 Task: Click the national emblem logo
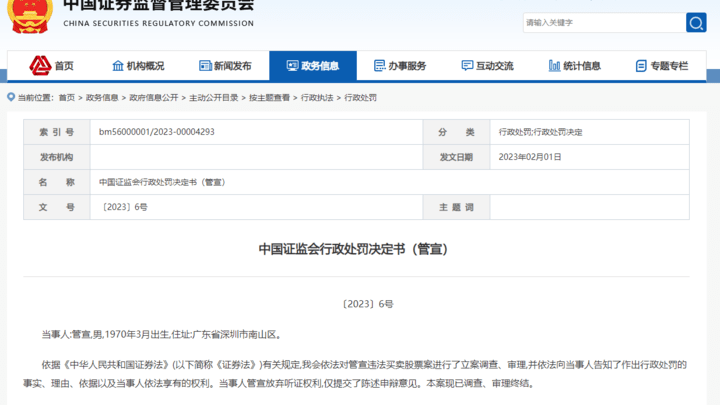[x=30, y=16]
